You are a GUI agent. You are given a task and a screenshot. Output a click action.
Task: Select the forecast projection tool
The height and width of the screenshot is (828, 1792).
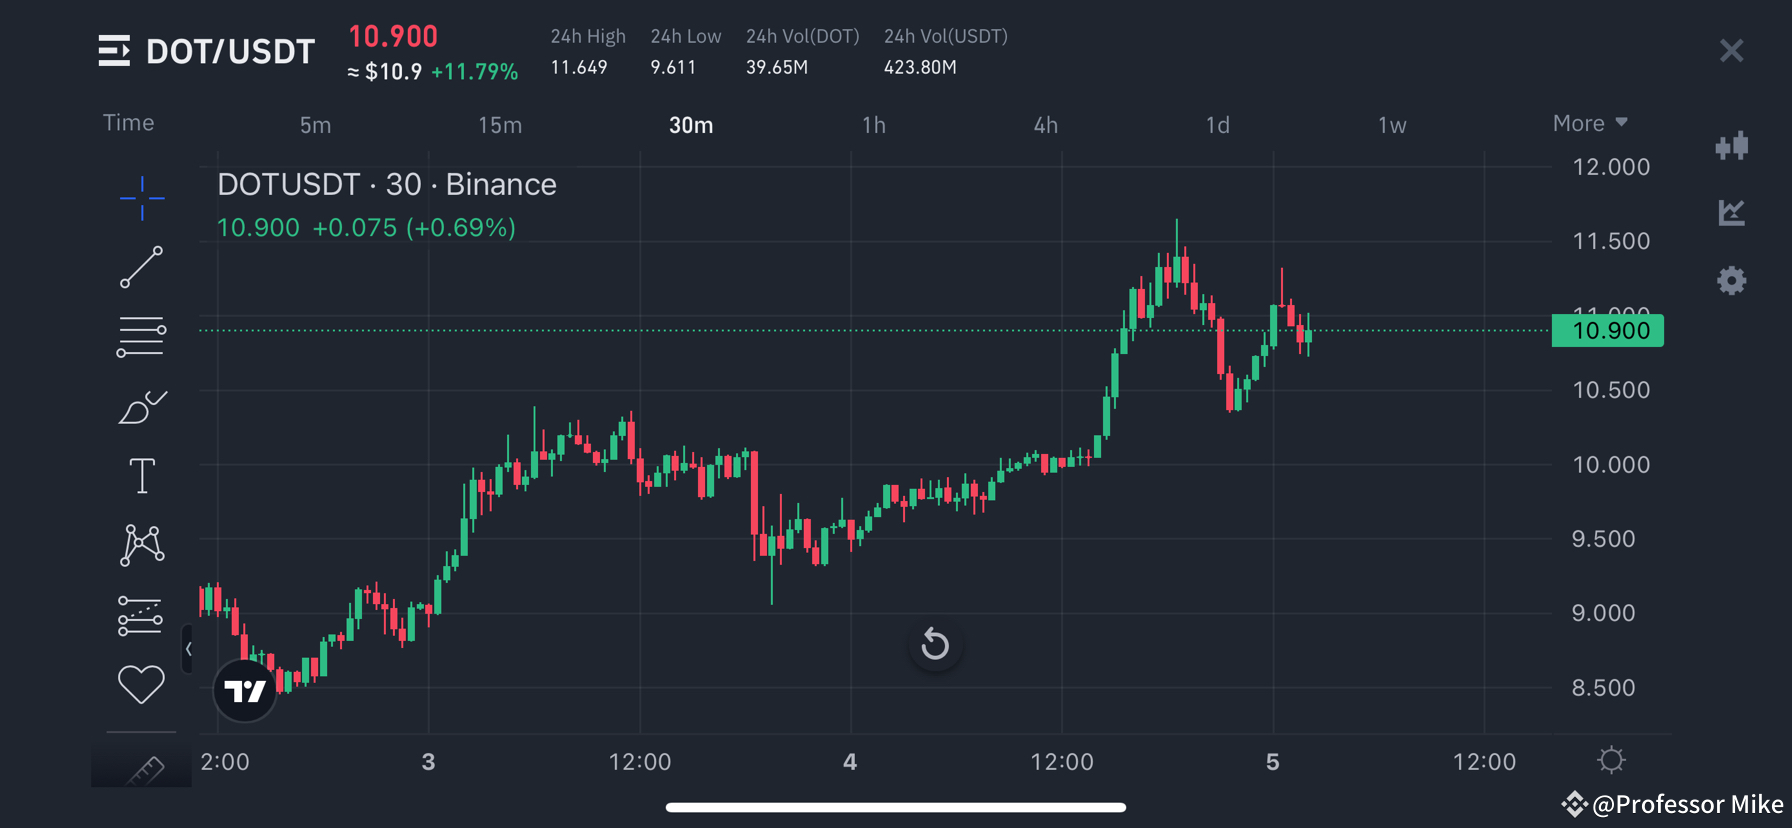click(x=141, y=614)
